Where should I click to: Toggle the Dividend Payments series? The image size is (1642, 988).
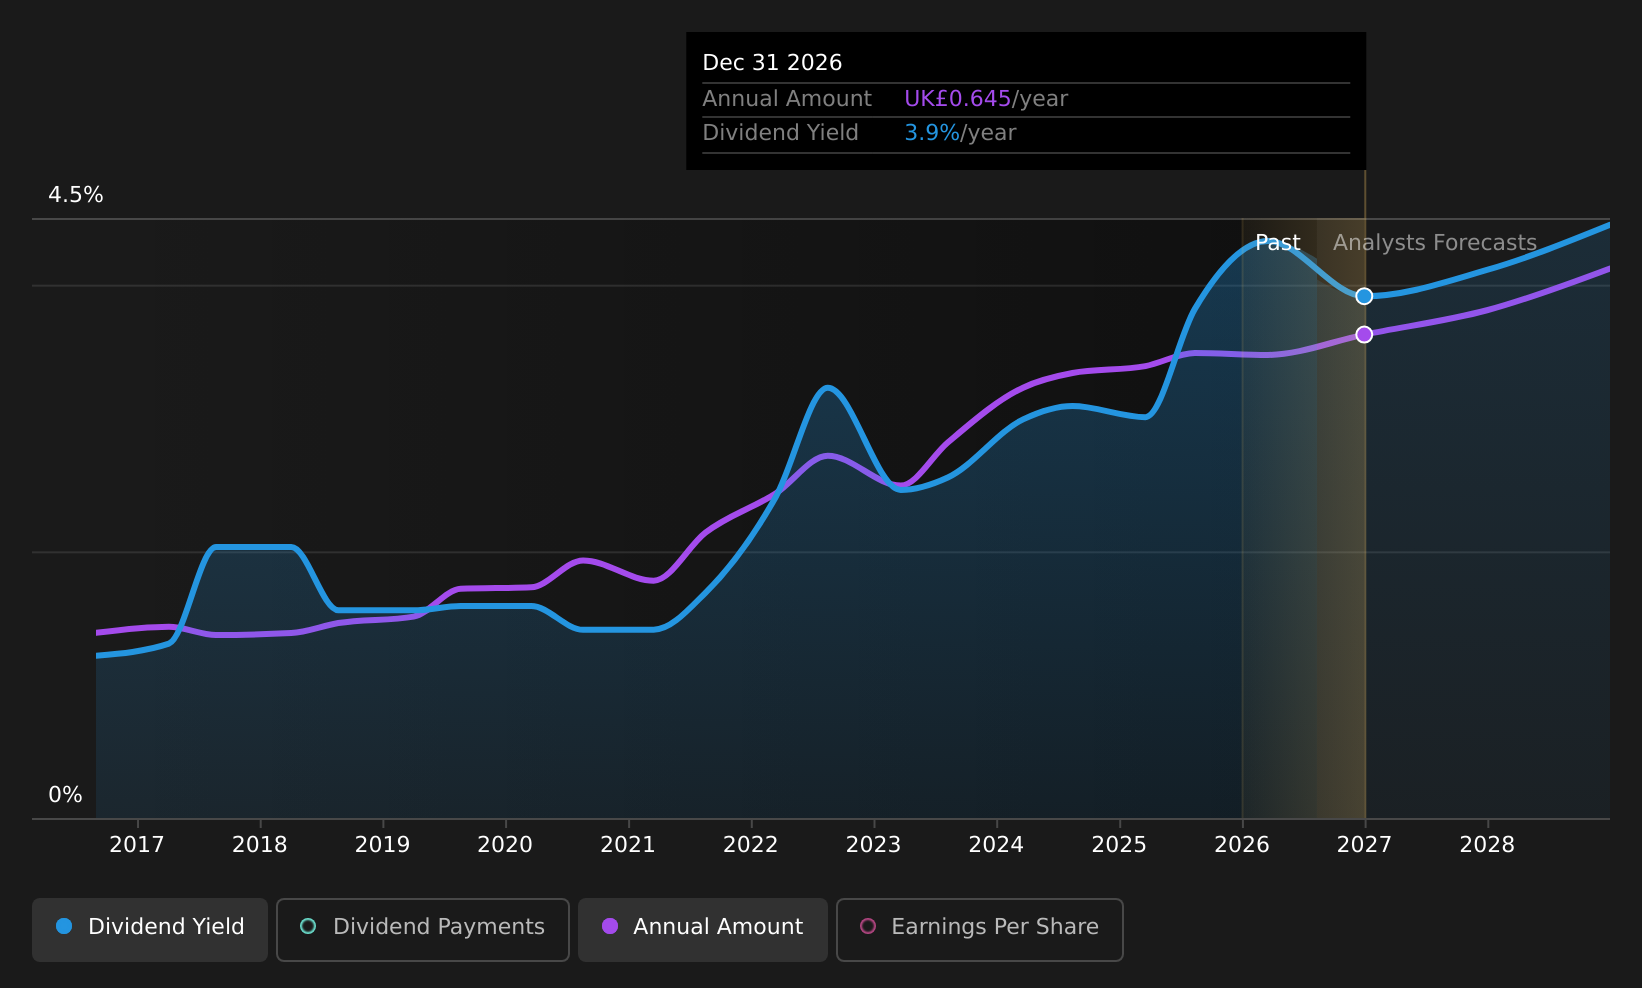coord(423,930)
